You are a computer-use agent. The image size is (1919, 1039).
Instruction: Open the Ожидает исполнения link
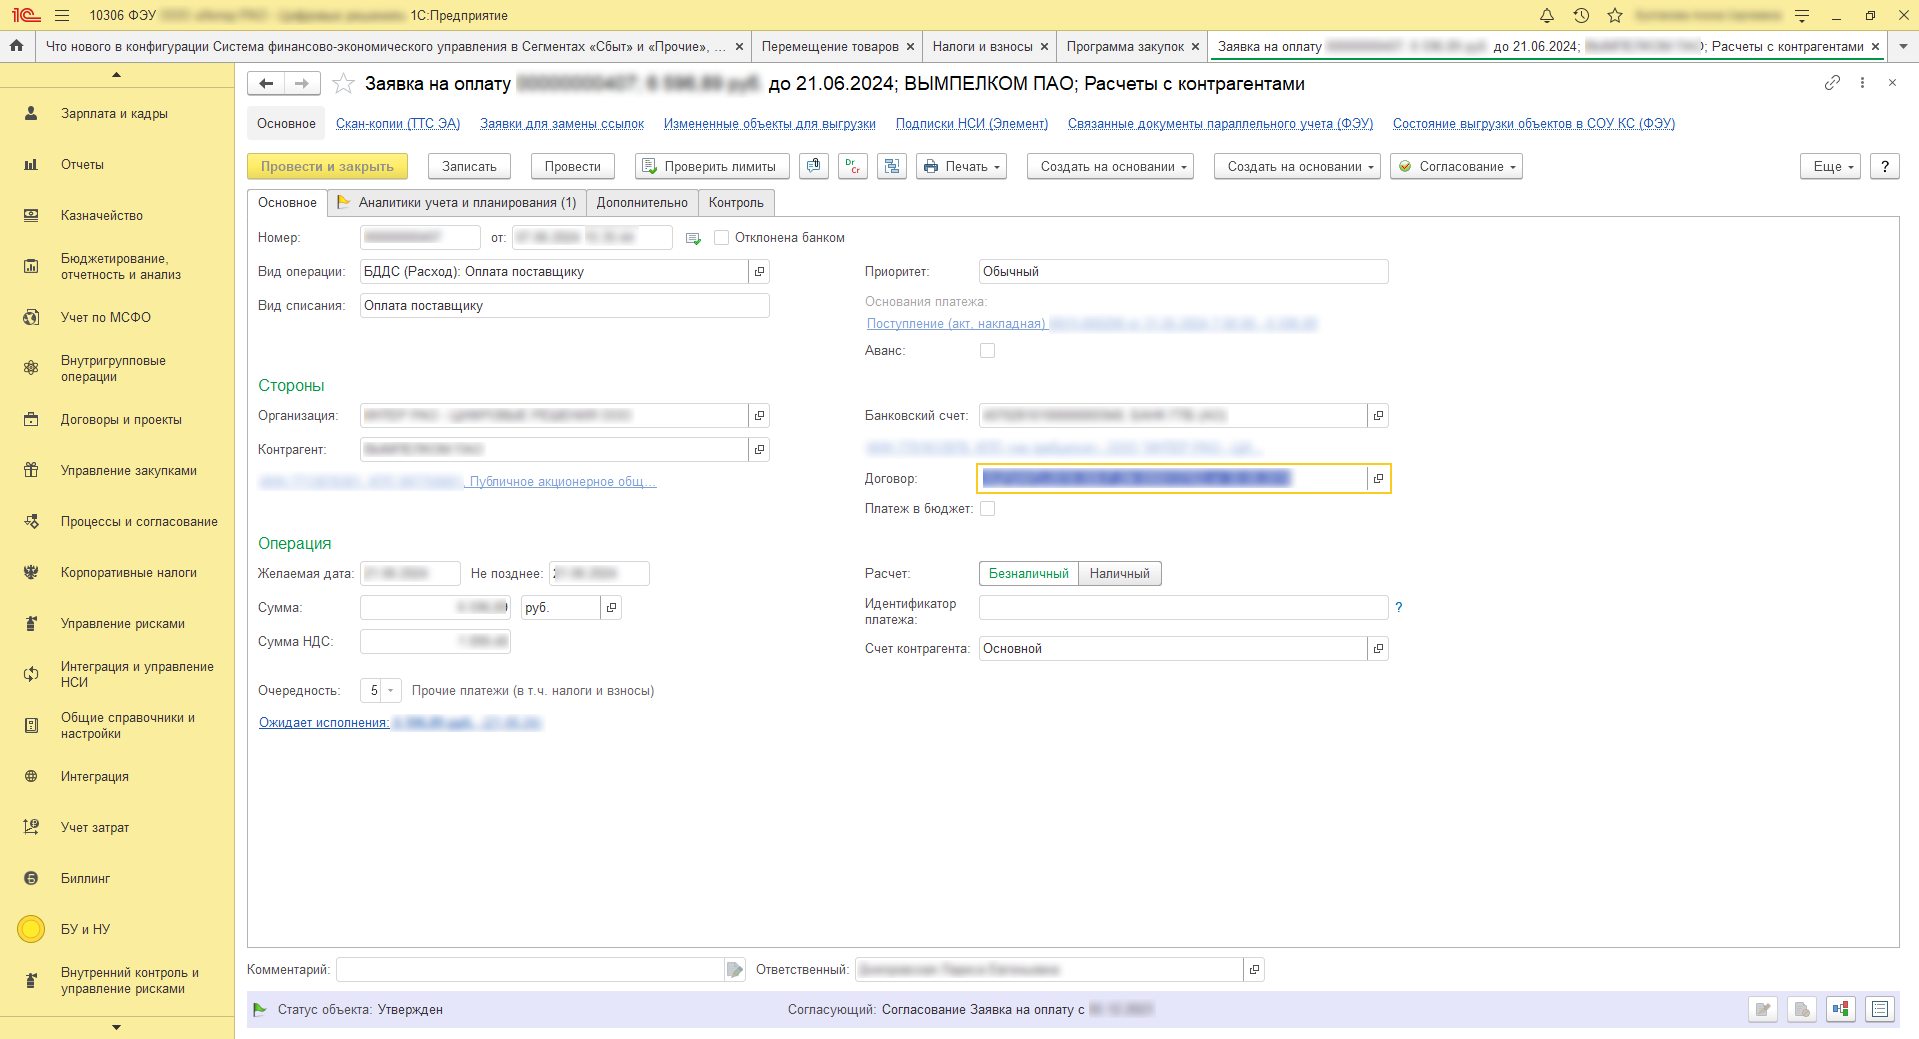pos(400,723)
